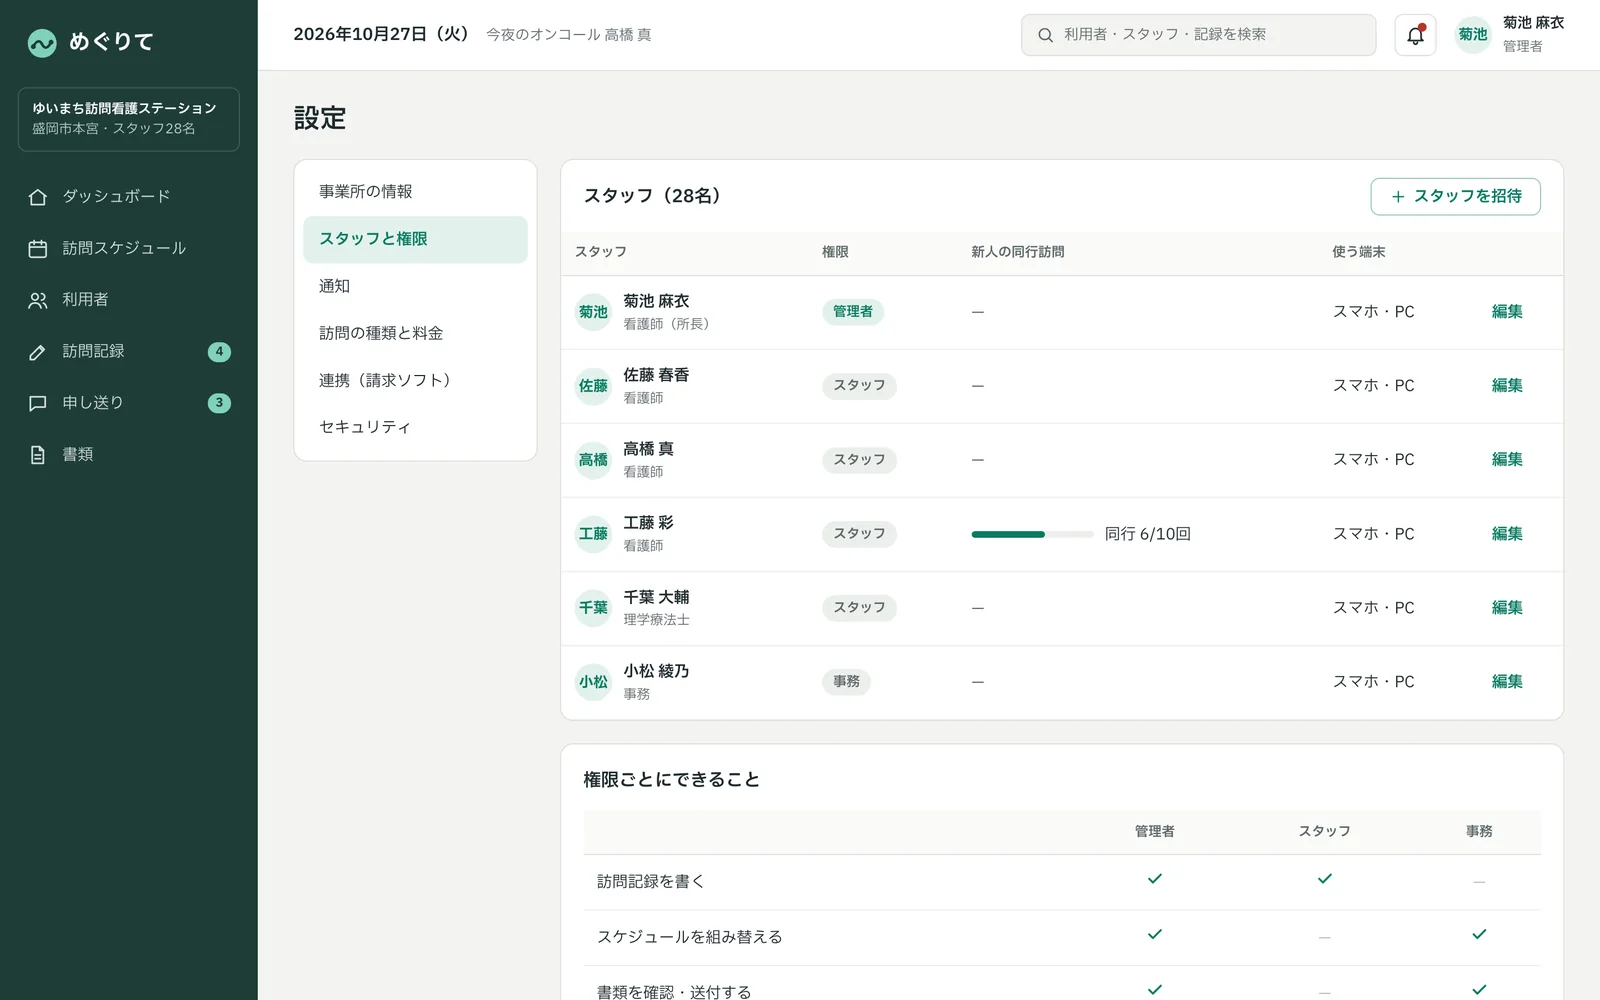Open 通知 settings section

pos(415,286)
